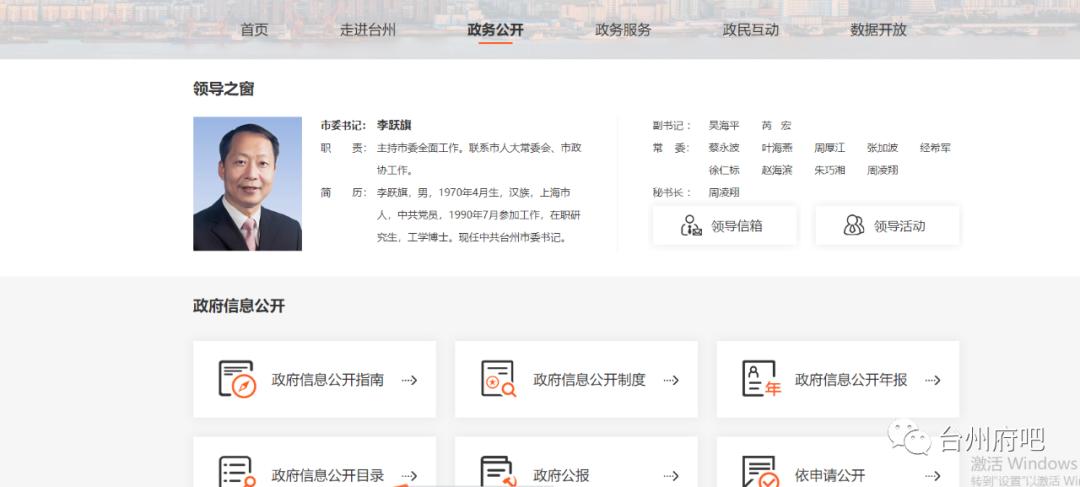This screenshot has height=487, width=1080.
Task: Go to the 走进台州 tab
Action: tap(368, 30)
